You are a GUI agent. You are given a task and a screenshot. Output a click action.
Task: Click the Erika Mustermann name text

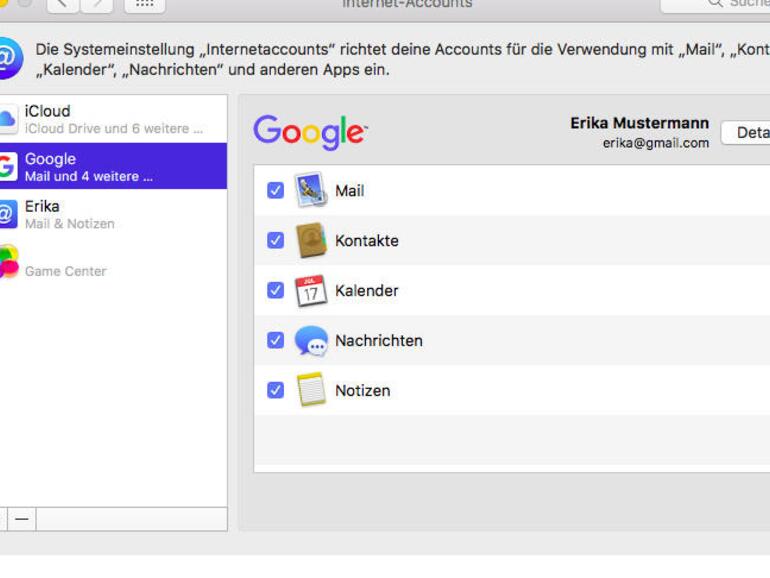pyautogui.click(x=639, y=123)
